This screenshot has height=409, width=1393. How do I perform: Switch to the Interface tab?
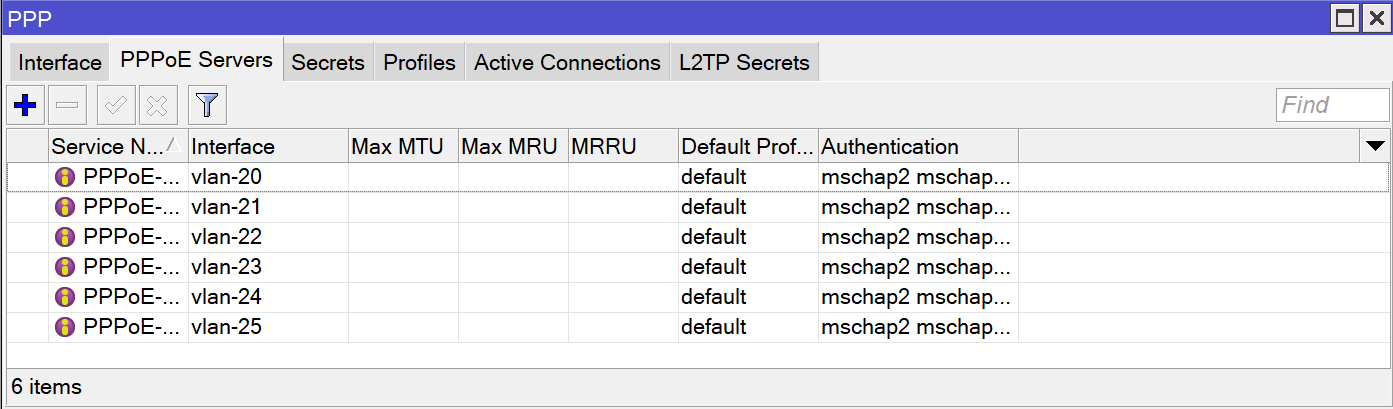[x=60, y=62]
